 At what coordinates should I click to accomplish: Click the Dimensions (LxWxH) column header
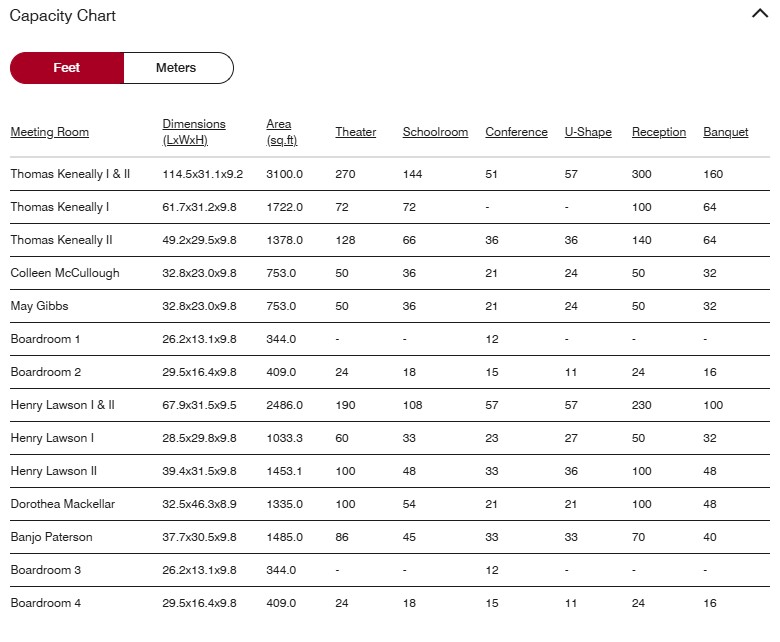pos(194,132)
